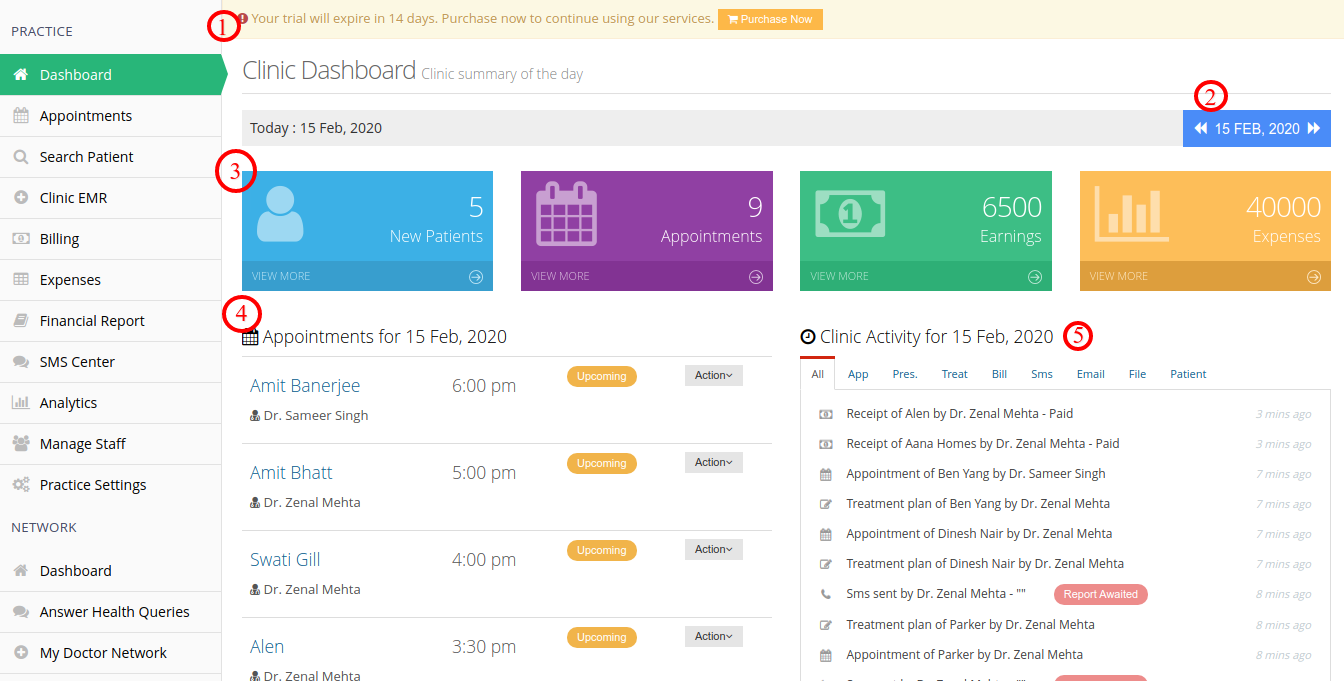Click the Search Patient magnifier icon
The width and height of the screenshot is (1344, 681).
20,157
